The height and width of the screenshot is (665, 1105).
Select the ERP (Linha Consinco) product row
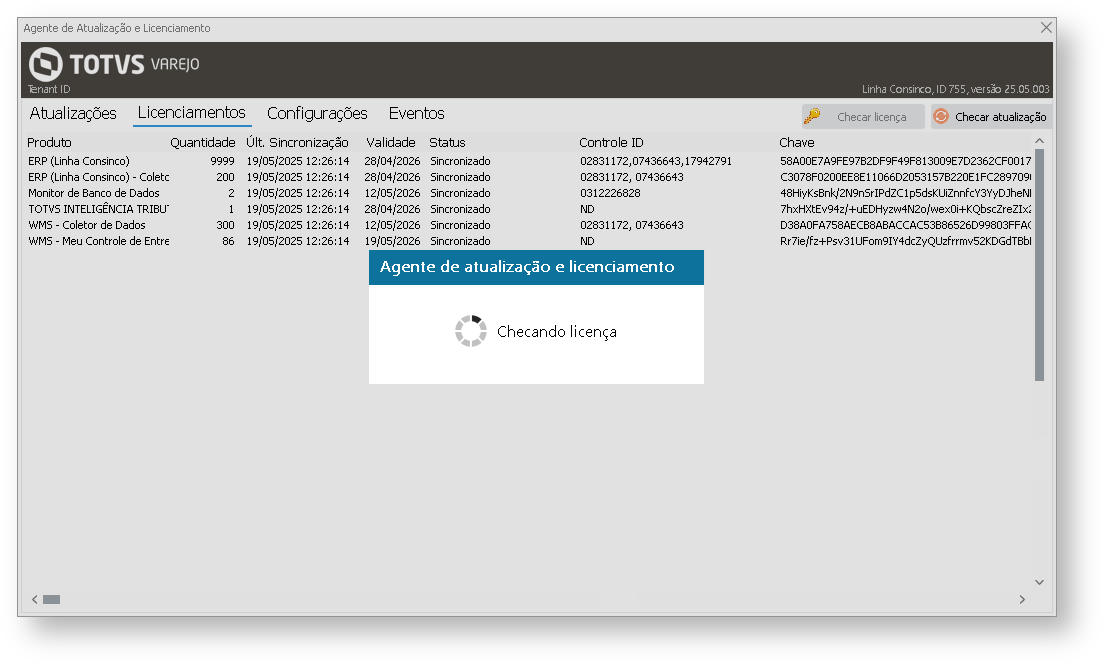coord(529,161)
